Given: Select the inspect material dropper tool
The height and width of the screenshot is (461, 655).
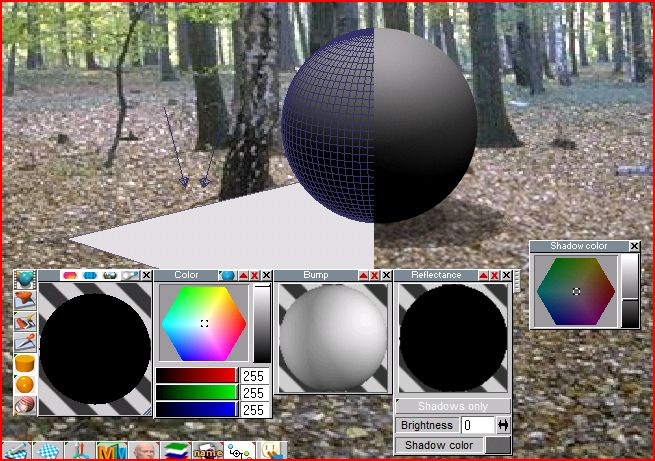Looking at the screenshot, I should 25,342.
